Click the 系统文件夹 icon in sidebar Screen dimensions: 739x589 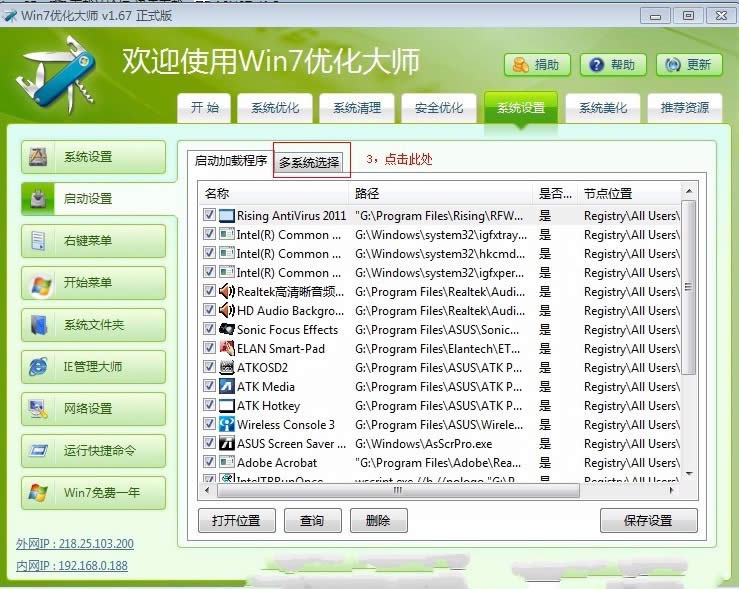point(39,325)
